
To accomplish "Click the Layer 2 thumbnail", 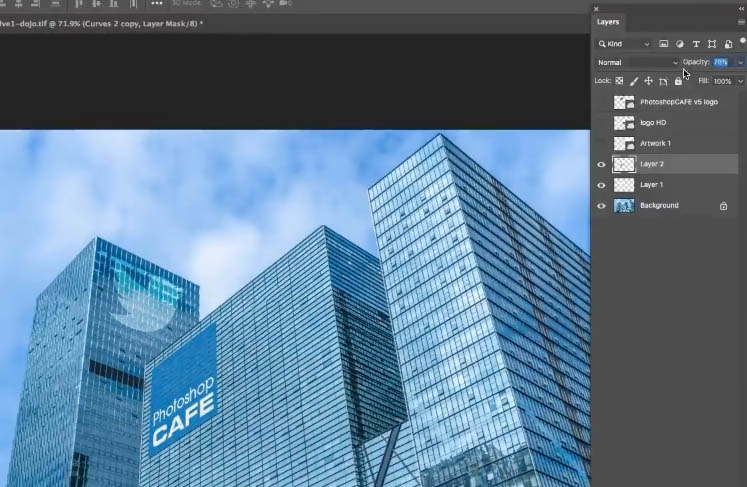I will coord(624,164).
